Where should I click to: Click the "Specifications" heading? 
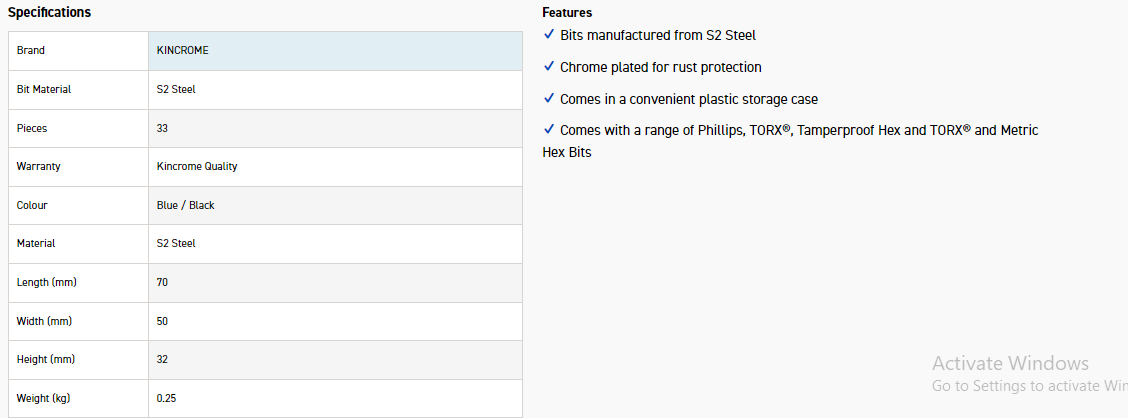click(49, 12)
